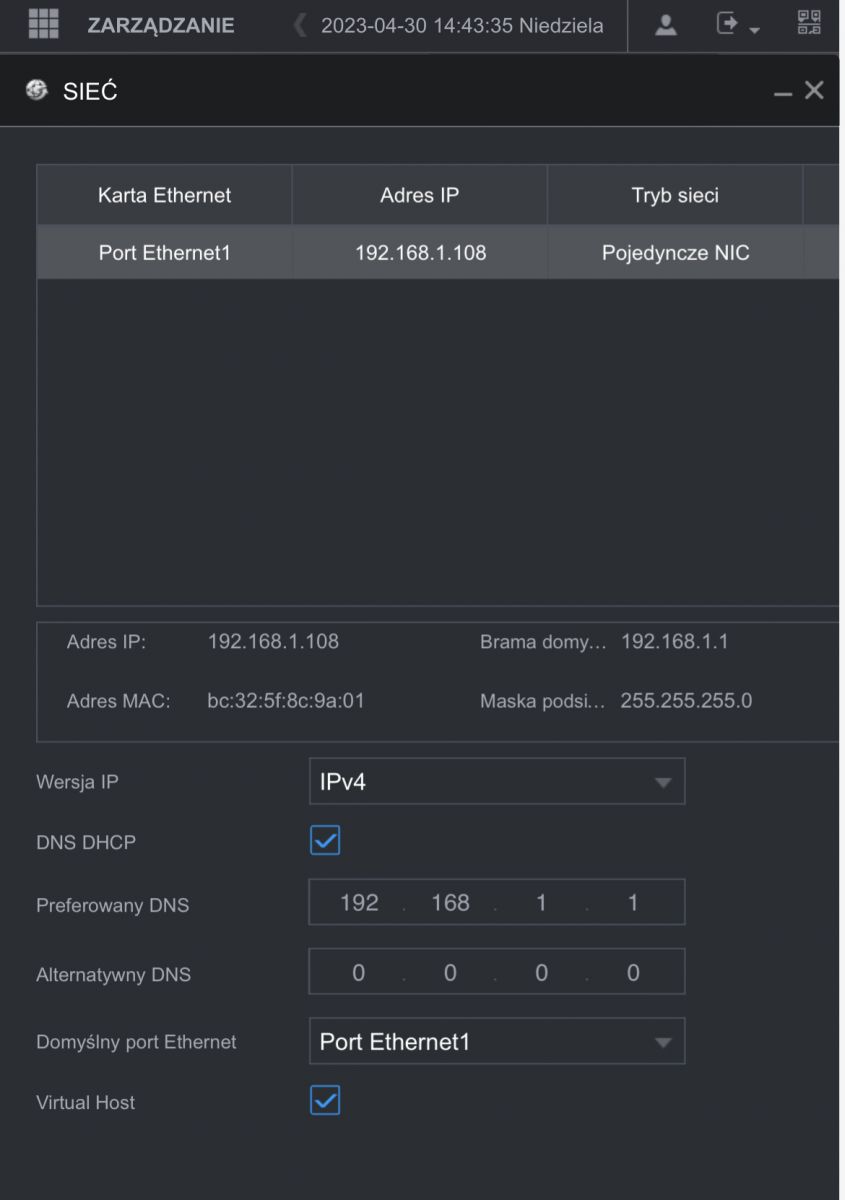Click the Adres IP column header
Screen dimensions: 845x1200
420,195
